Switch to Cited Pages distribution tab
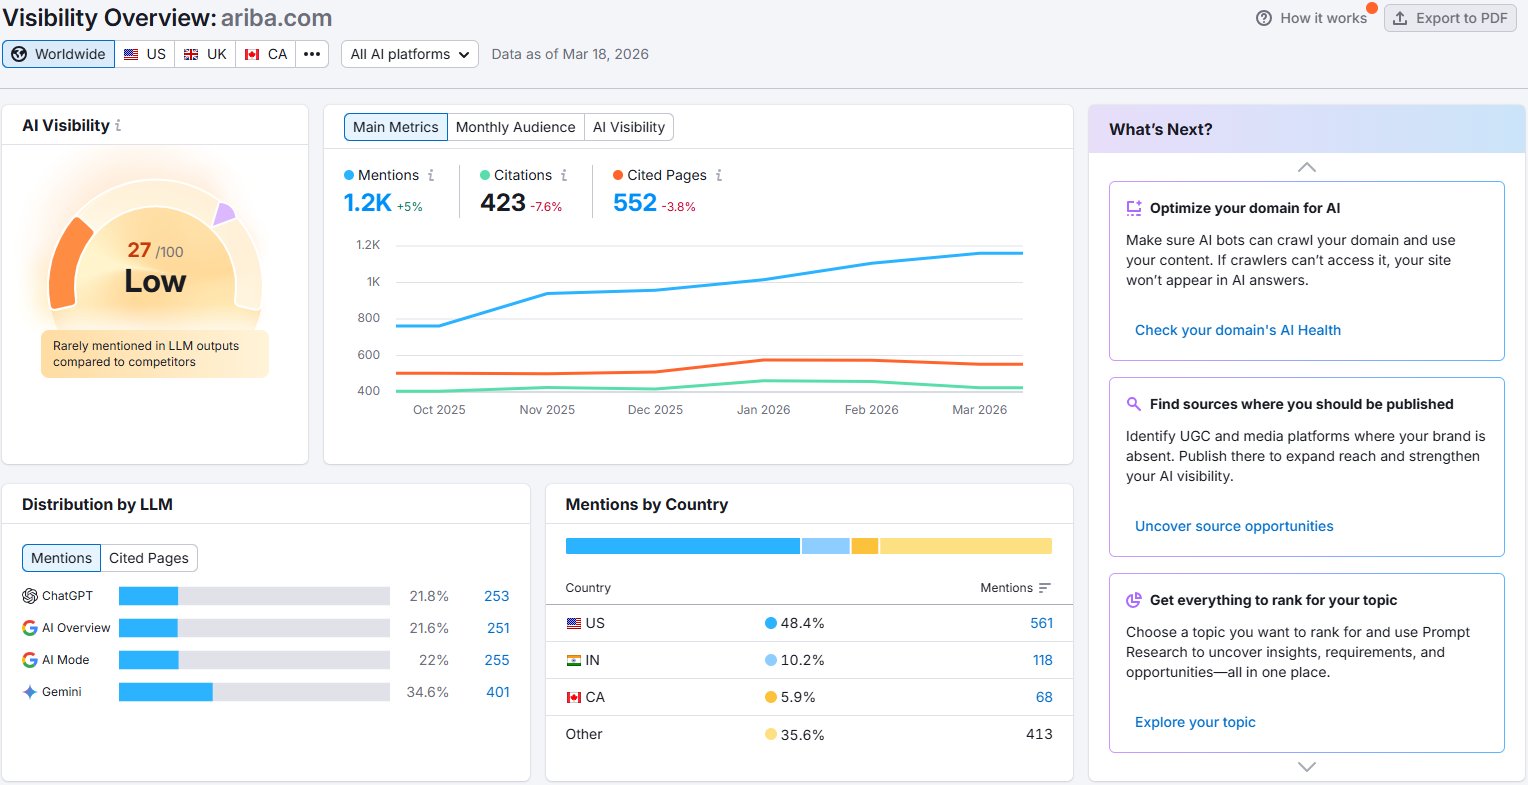The image size is (1528, 785). (149, 558)
